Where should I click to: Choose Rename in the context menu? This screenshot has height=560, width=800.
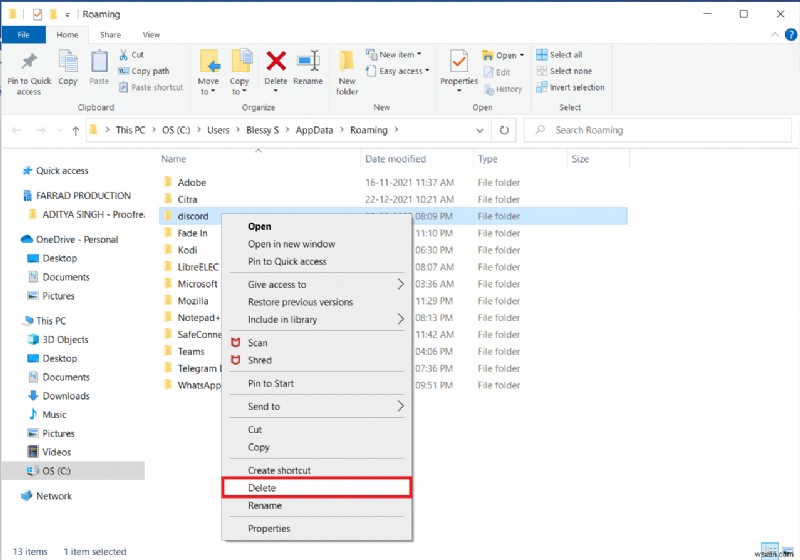point(316,505)
